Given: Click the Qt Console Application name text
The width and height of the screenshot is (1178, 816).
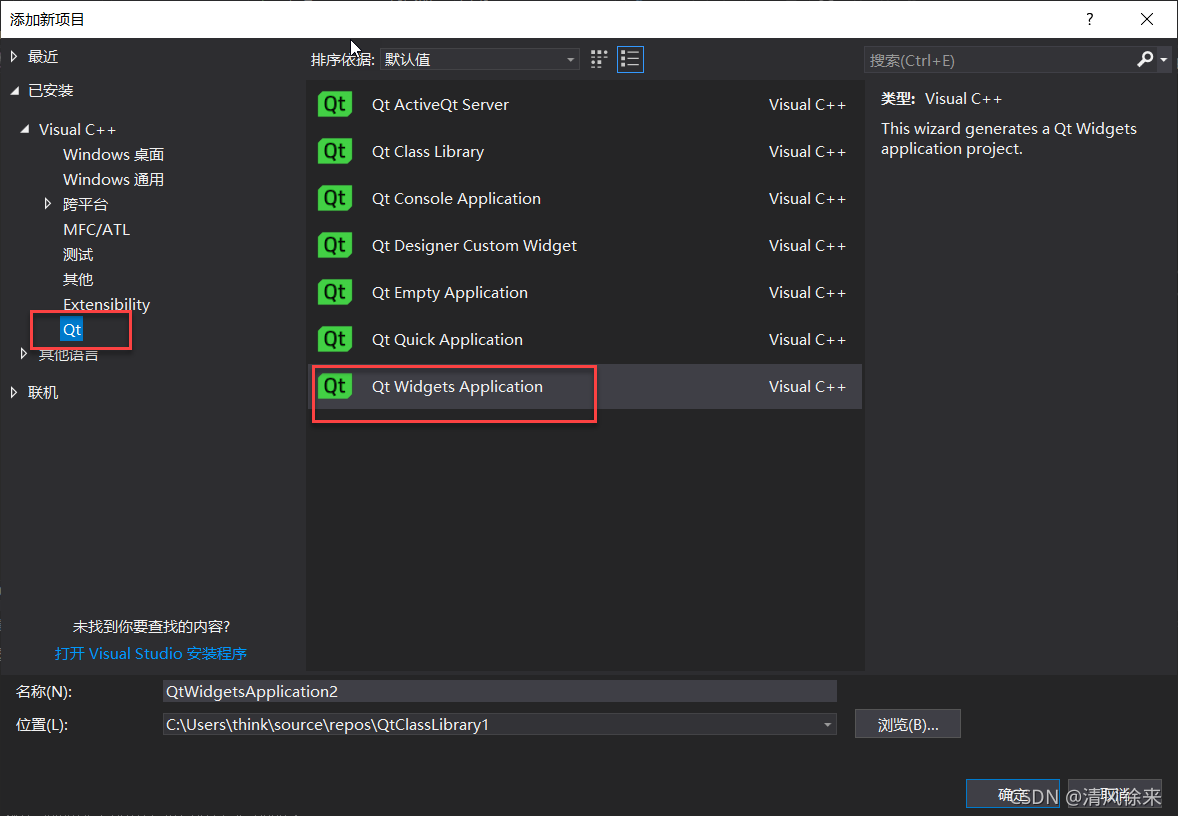Looking at the screenshot, I should 456,198.
